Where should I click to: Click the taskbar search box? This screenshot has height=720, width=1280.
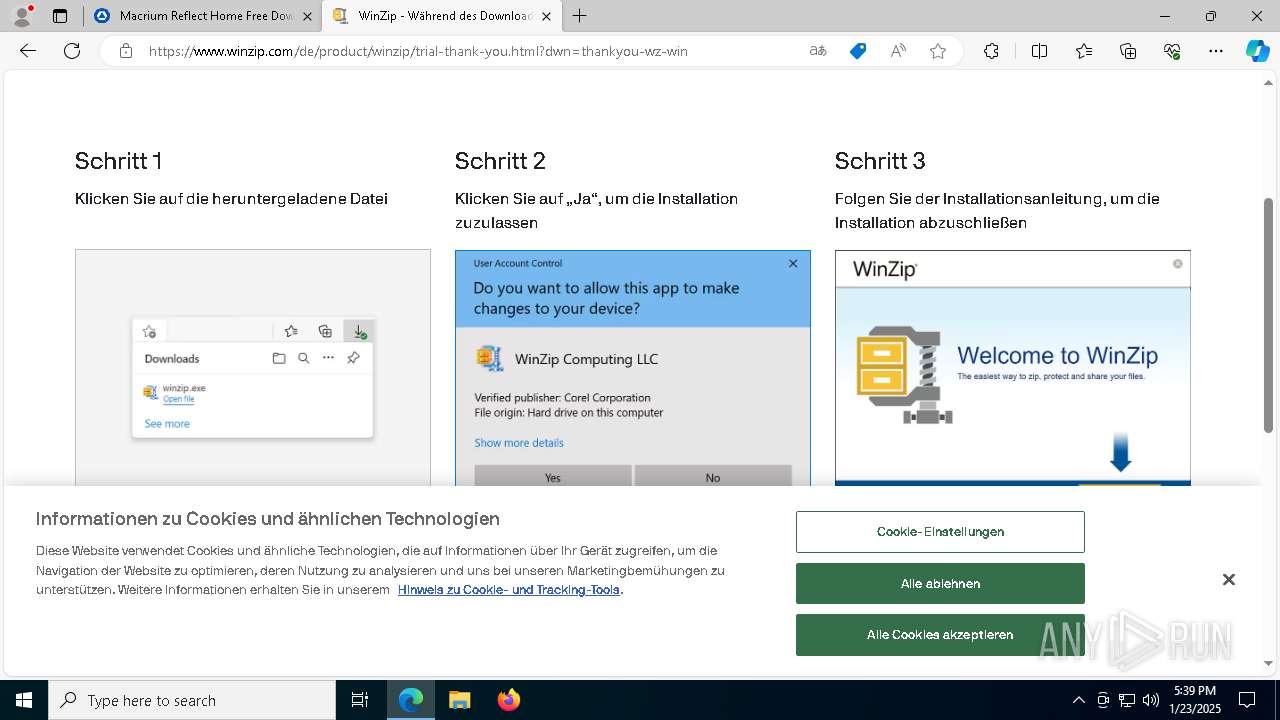[192, 700]
